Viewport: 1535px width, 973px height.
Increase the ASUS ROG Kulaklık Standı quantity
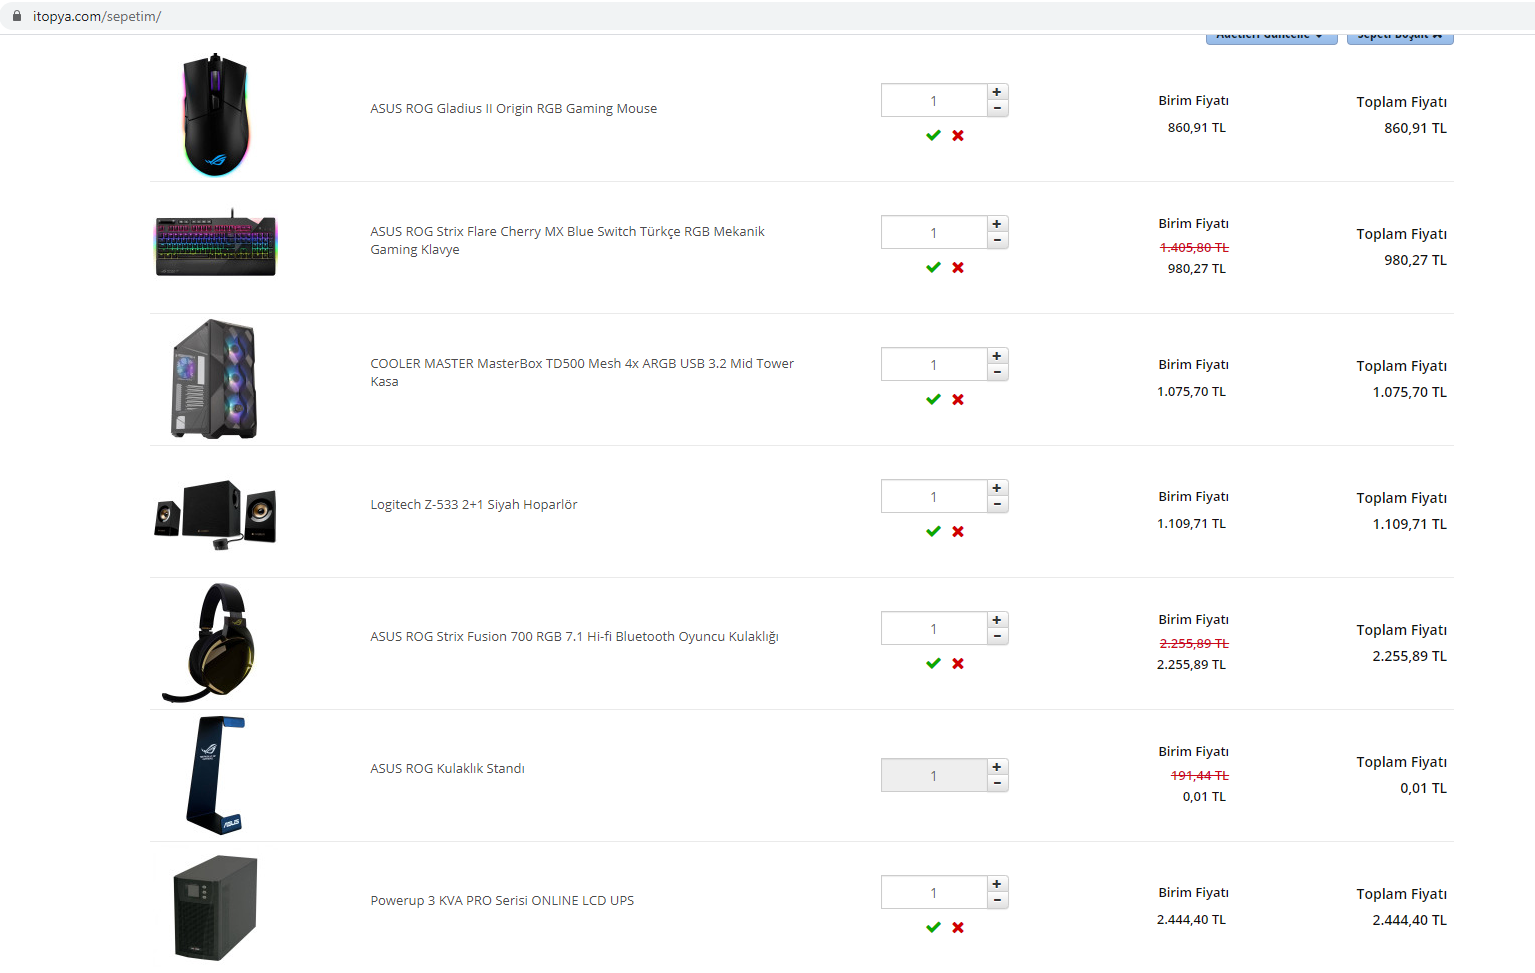point(997,767)
